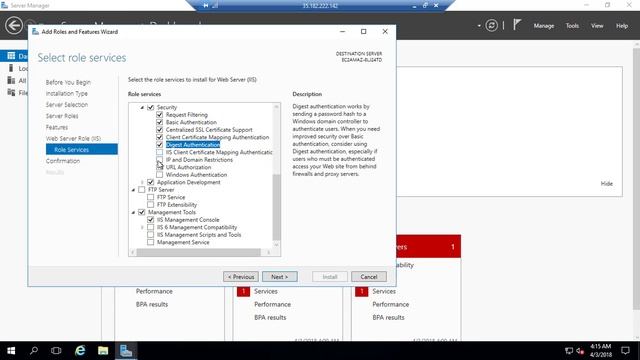
Task: Collapse the Security tree node
Action: coord(142,107)
